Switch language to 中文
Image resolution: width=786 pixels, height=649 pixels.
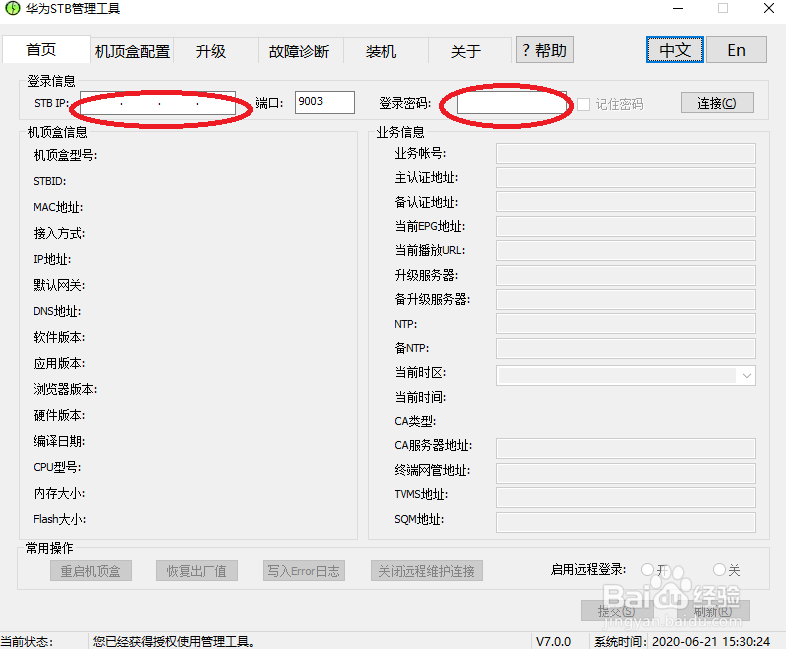[675, 50]
